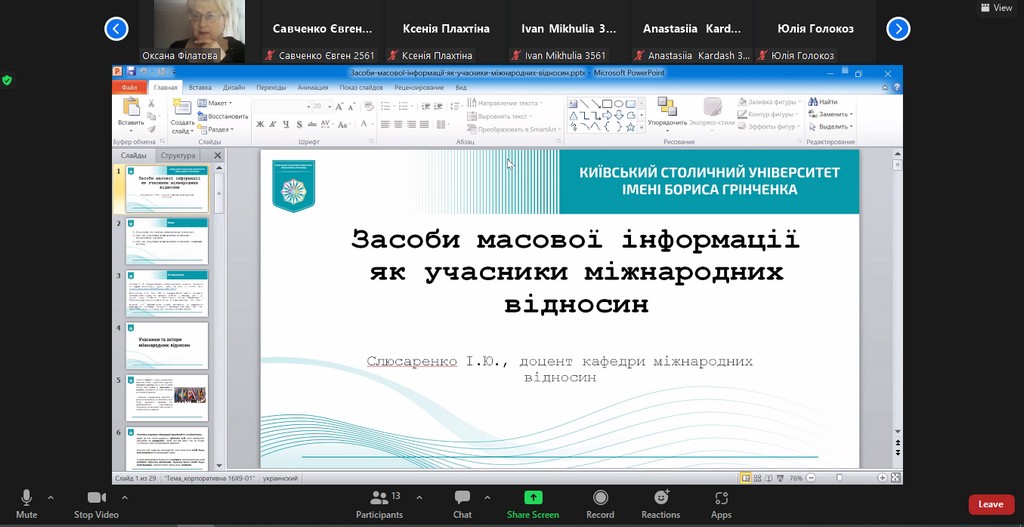
Task: Show previous participants with left arrow
Action: 117,29
